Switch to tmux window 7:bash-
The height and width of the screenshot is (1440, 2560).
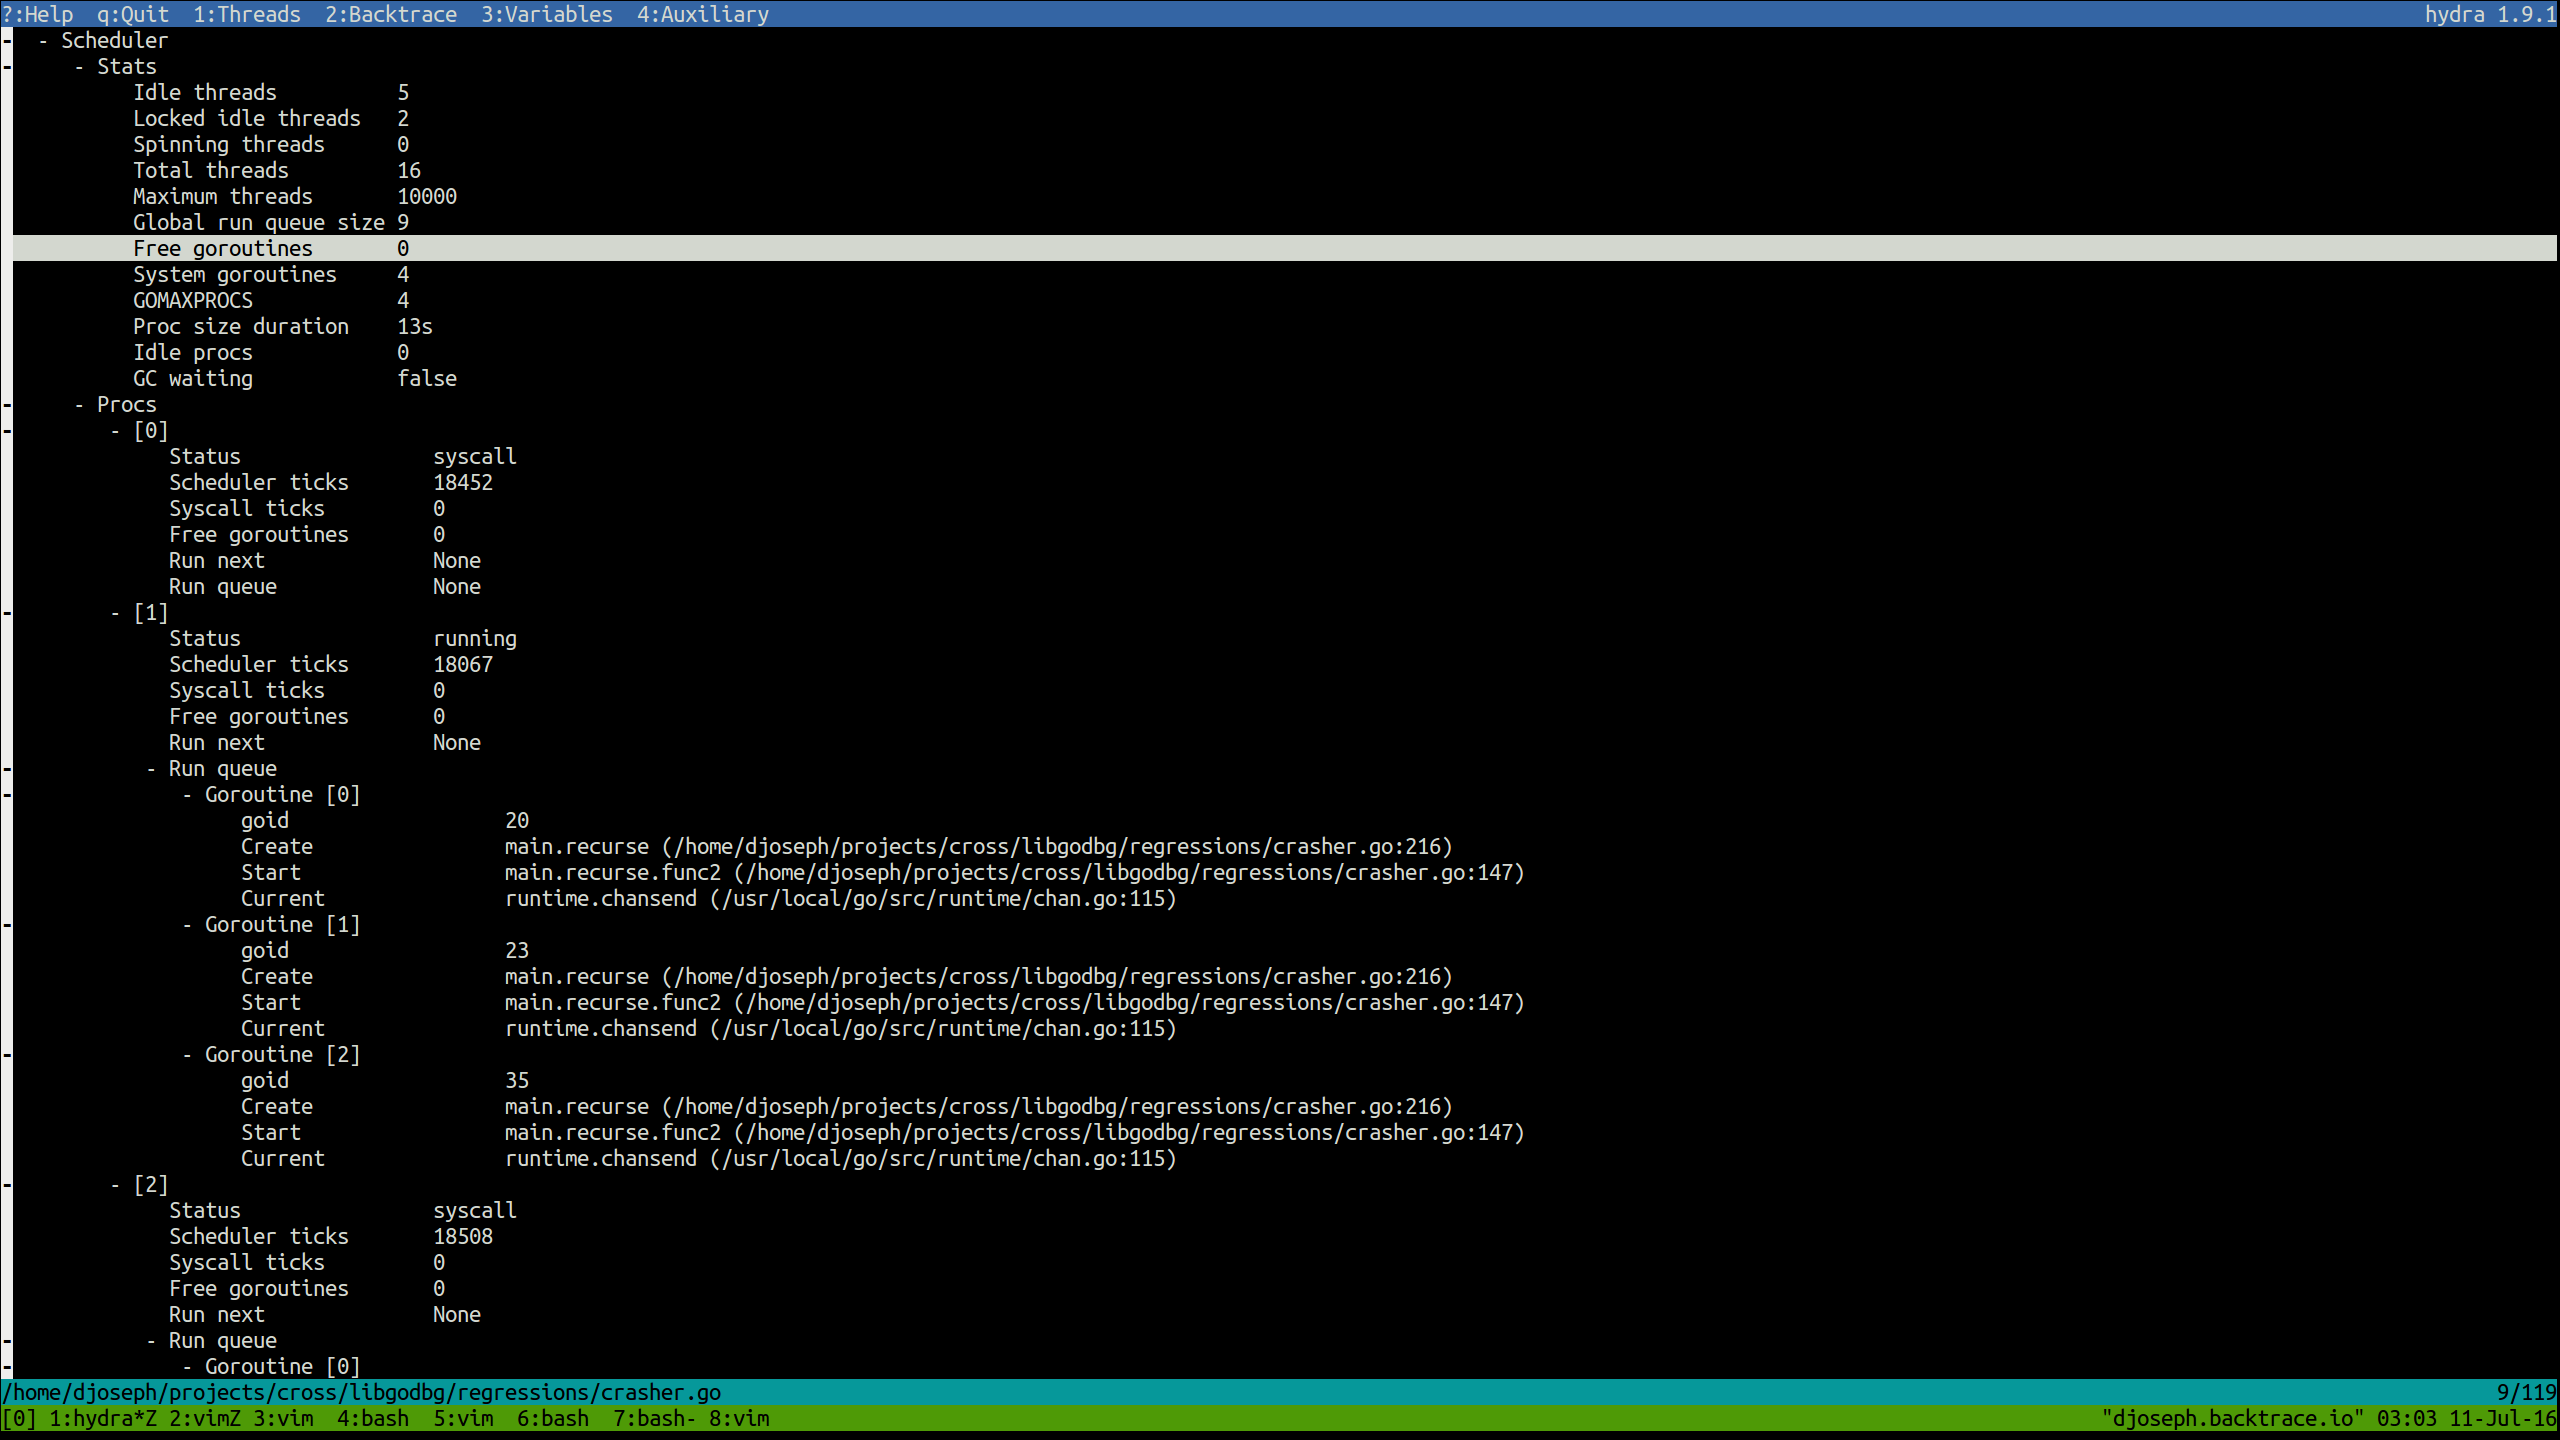coord(655,1419)
